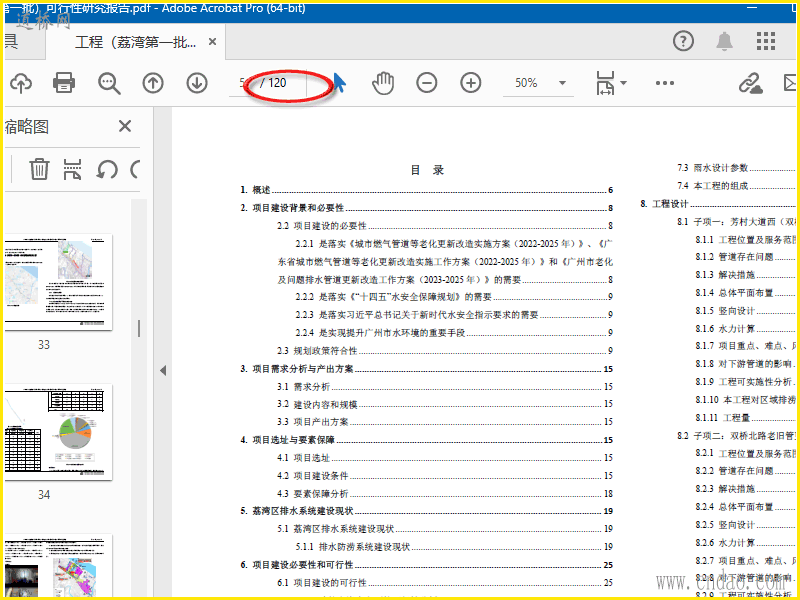Activate the hand pan tool

point(383,83)
